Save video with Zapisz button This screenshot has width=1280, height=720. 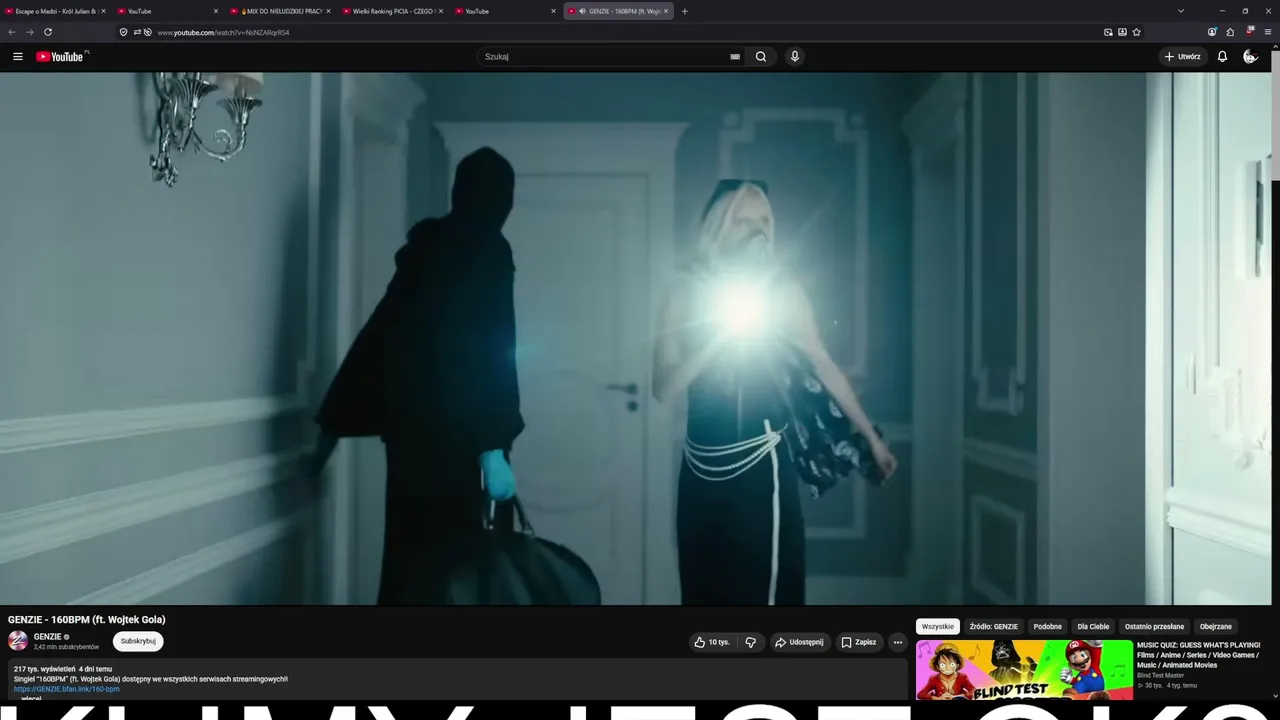point(858,642)
